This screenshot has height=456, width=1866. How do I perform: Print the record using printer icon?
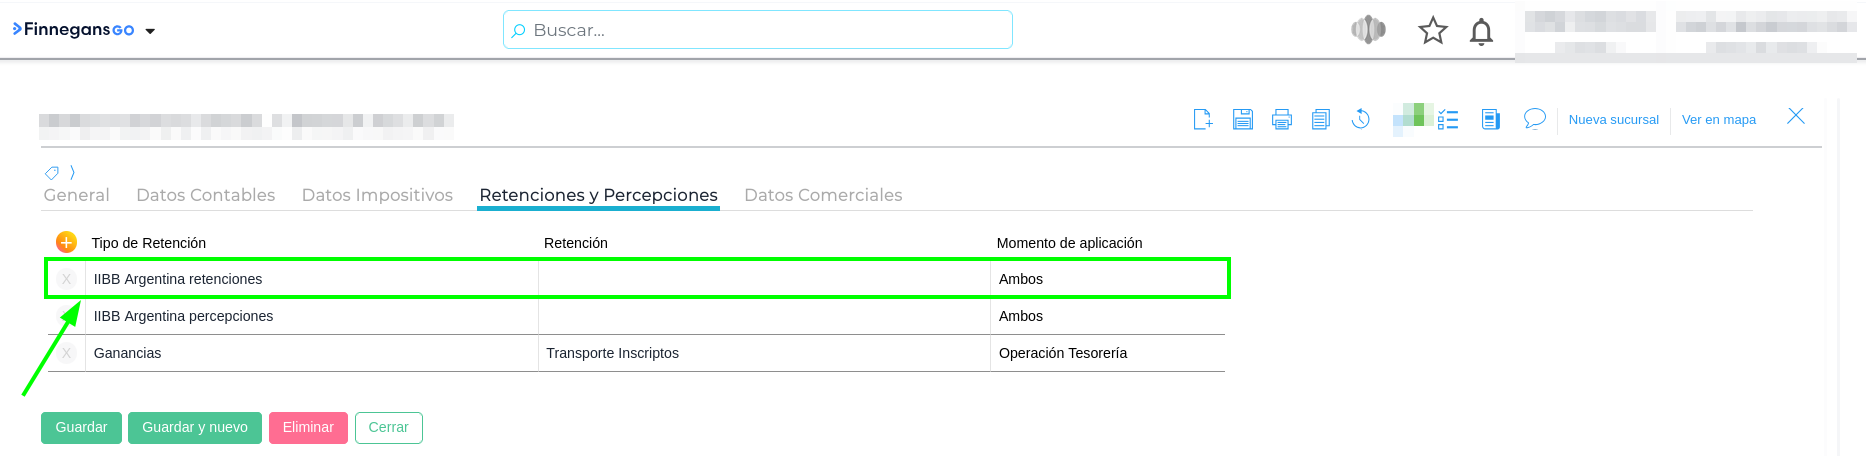[1282, 120]
